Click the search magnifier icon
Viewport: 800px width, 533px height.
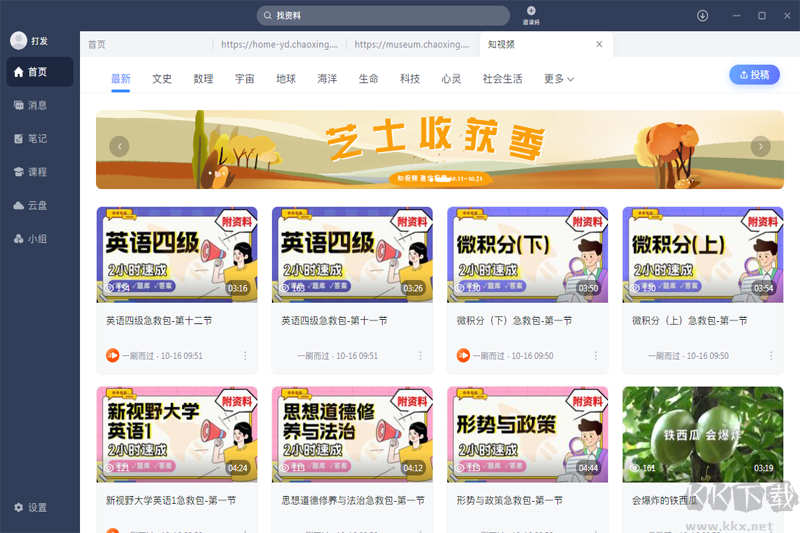(267, 16)
